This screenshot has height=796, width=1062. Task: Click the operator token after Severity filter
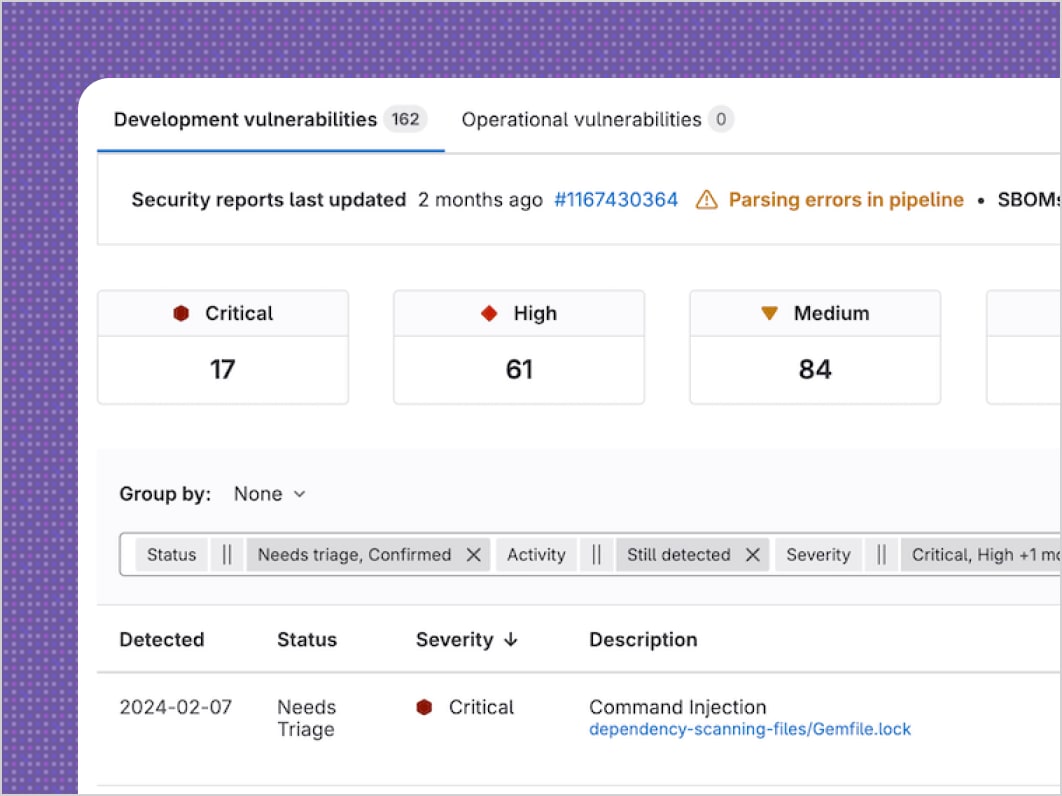click(x=881, y=555)
